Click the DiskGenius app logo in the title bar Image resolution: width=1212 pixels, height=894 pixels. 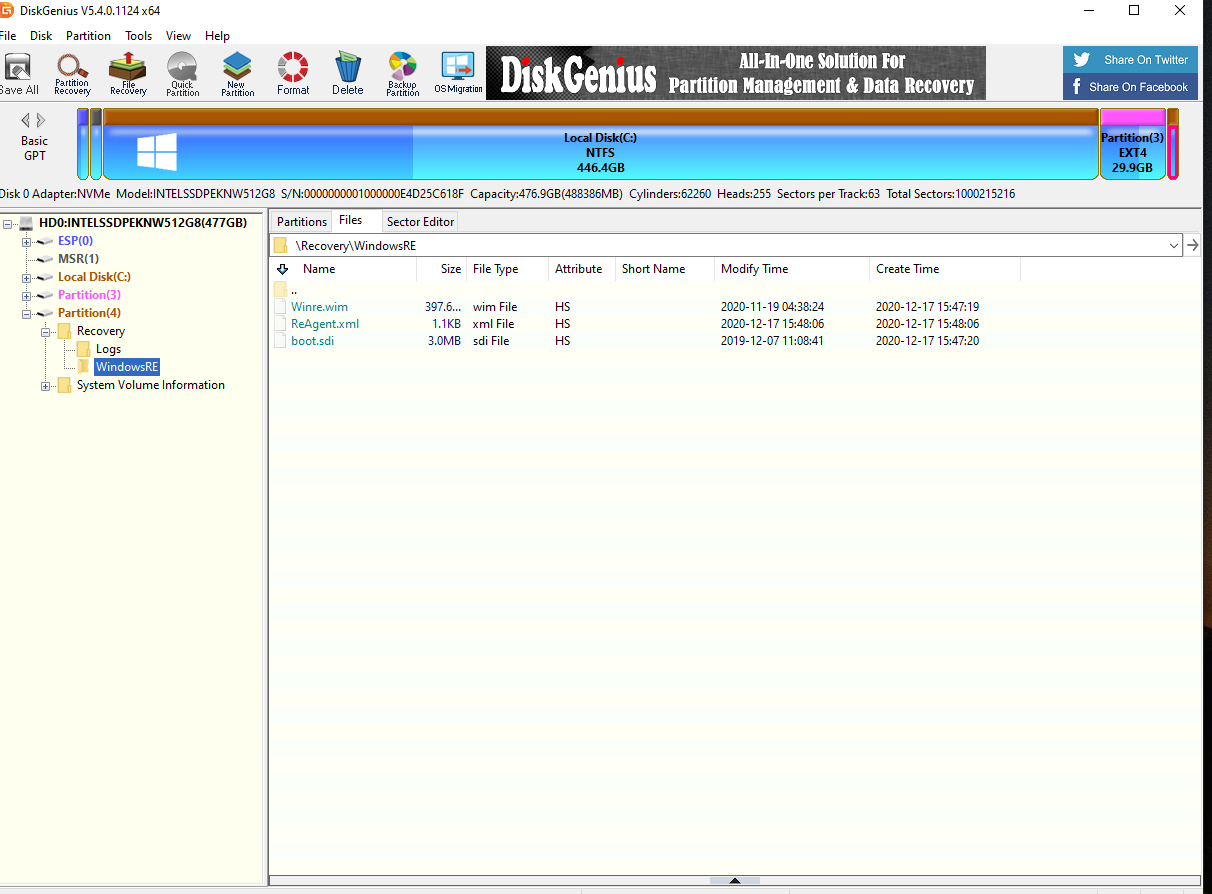7,10
